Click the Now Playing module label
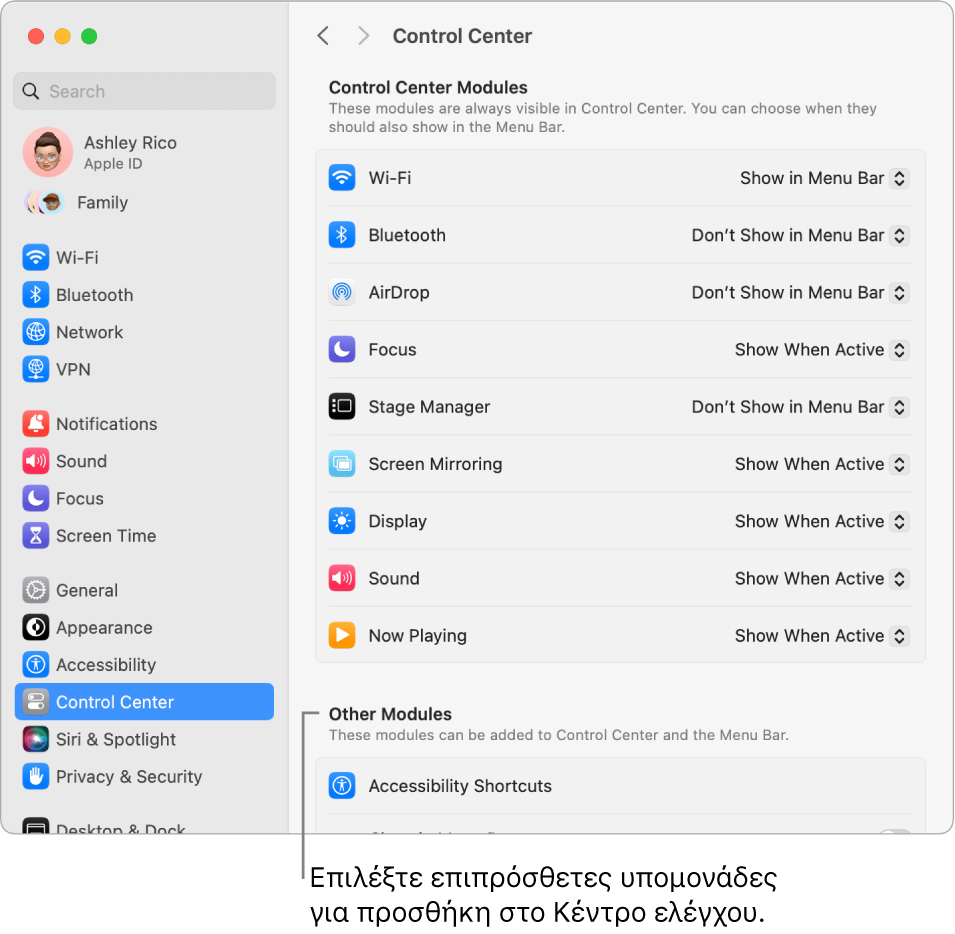The width and height of the screenshot is (955, 934). pos(417,636)
